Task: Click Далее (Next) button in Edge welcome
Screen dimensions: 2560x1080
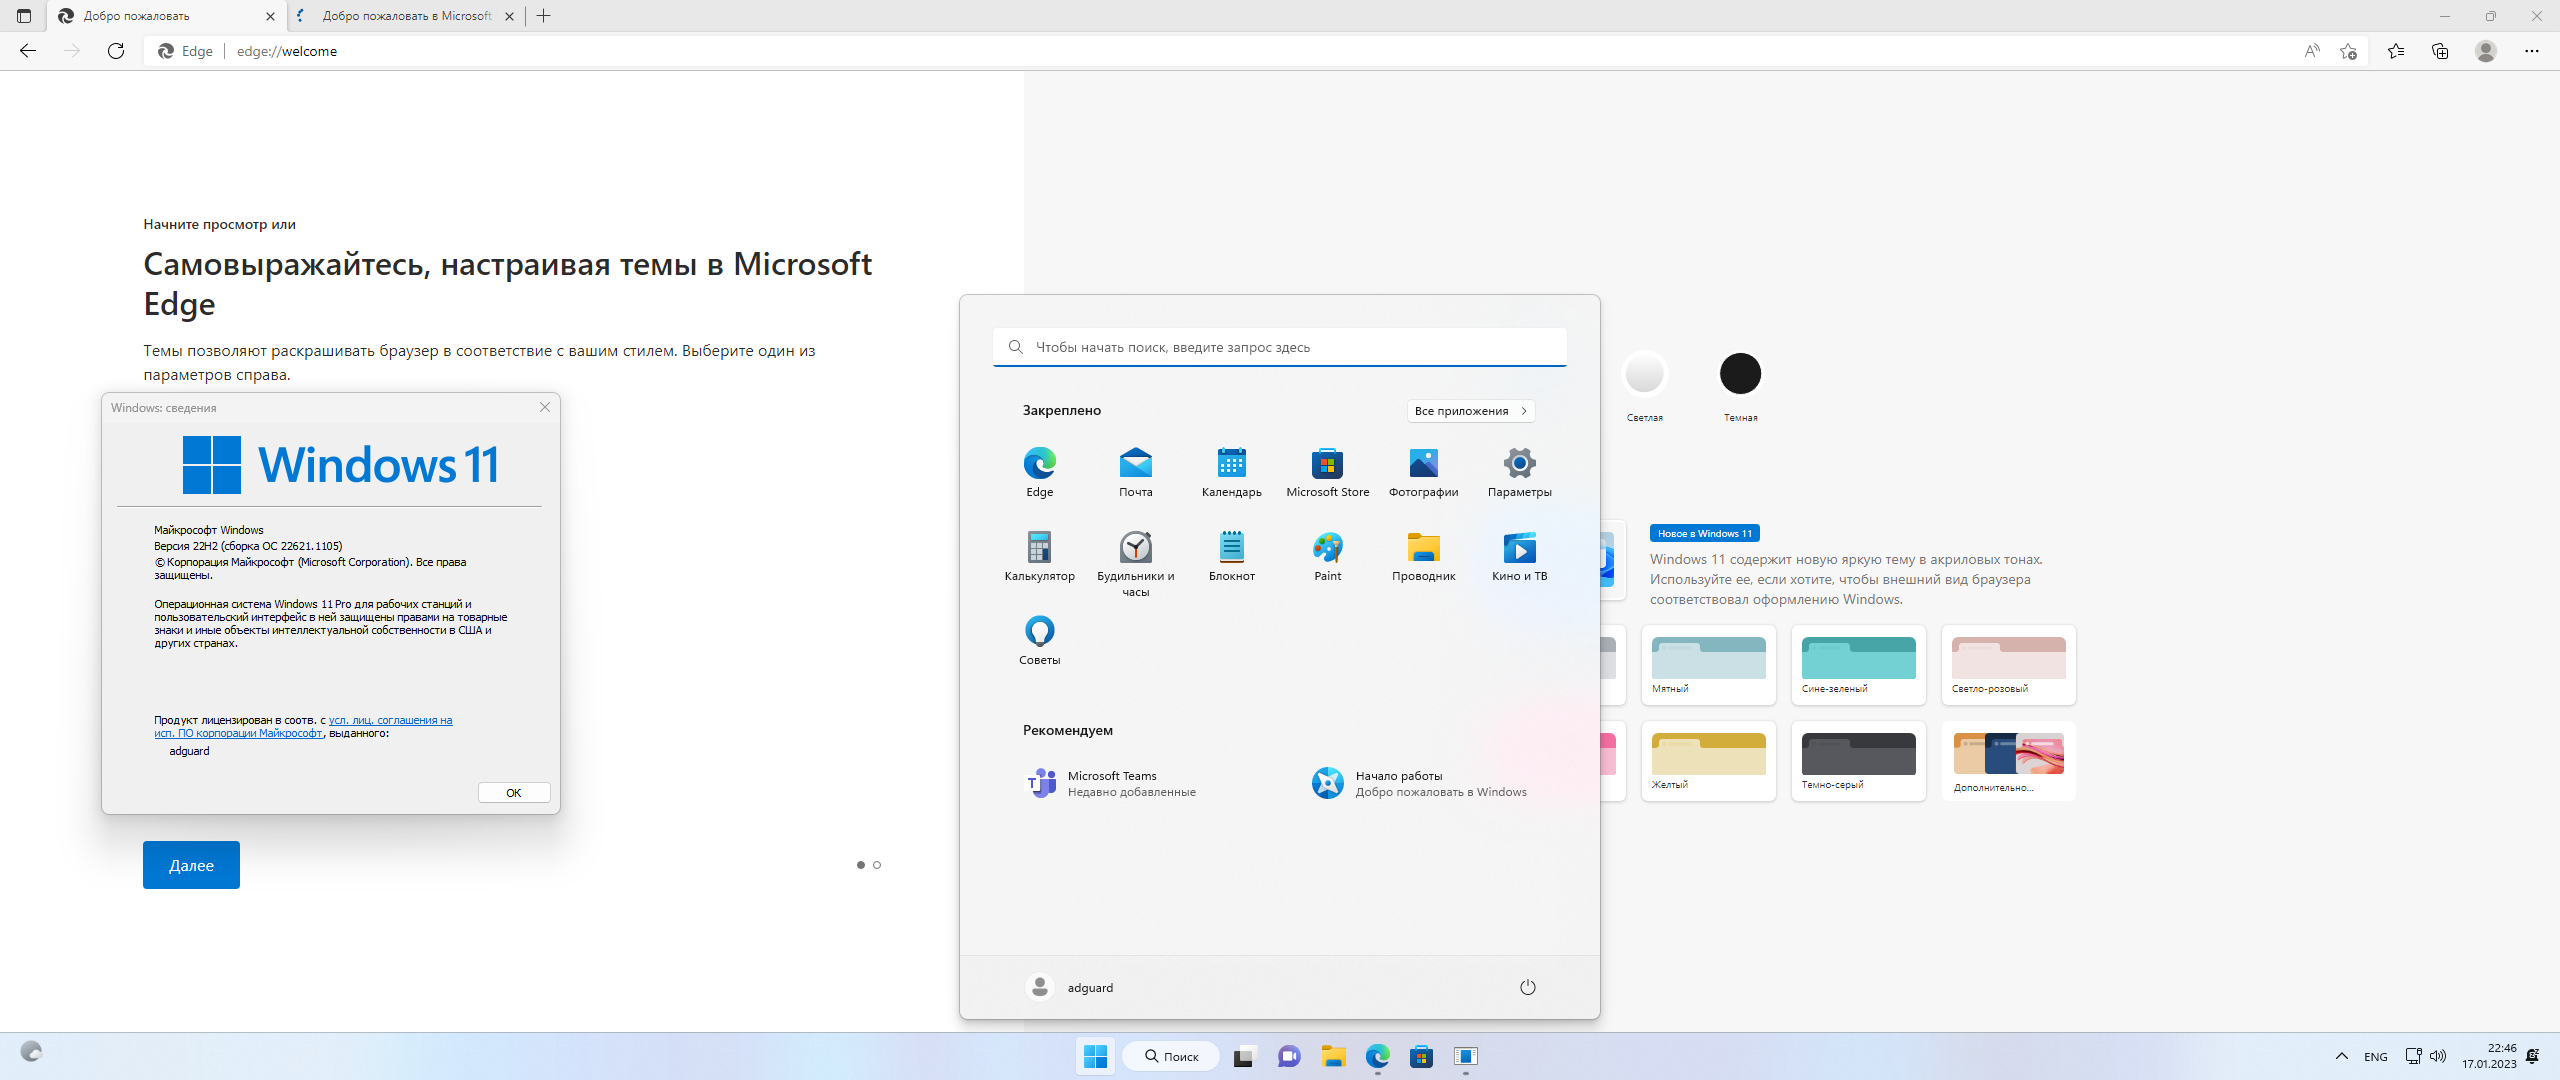Action: pyautogui.click(x=191, y=865)
